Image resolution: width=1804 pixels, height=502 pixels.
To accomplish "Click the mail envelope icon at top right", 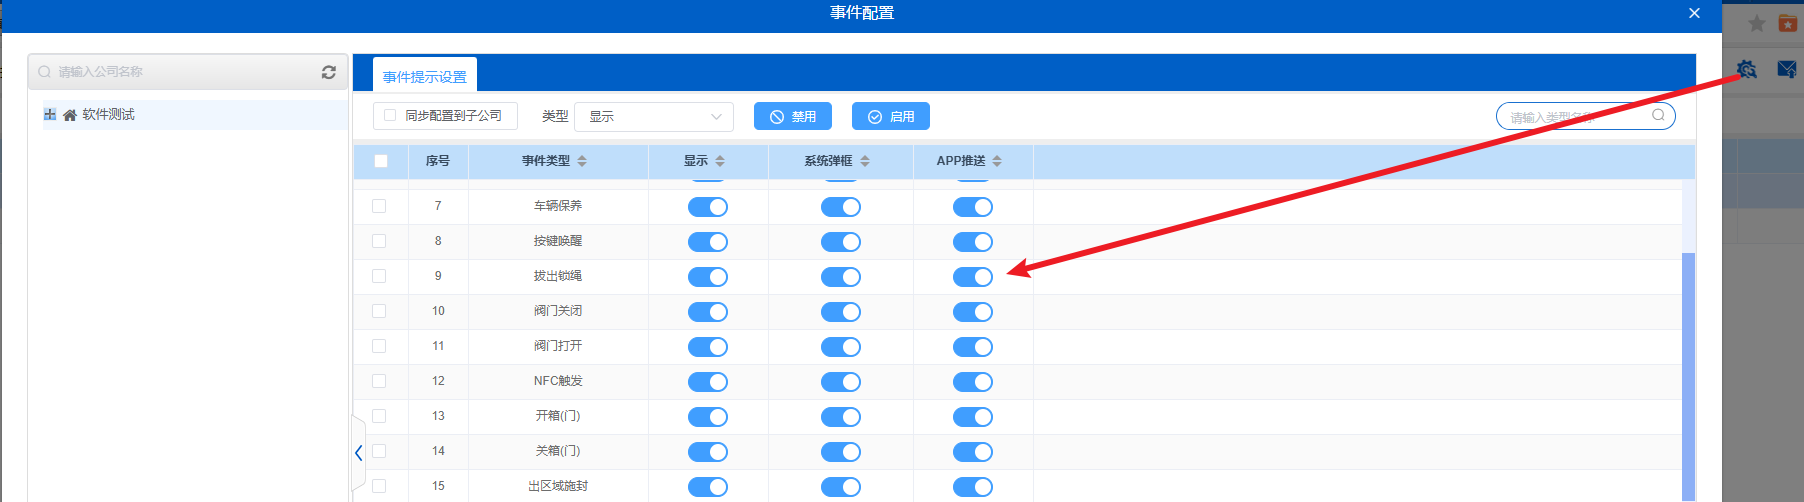I will coord(1786,69).
